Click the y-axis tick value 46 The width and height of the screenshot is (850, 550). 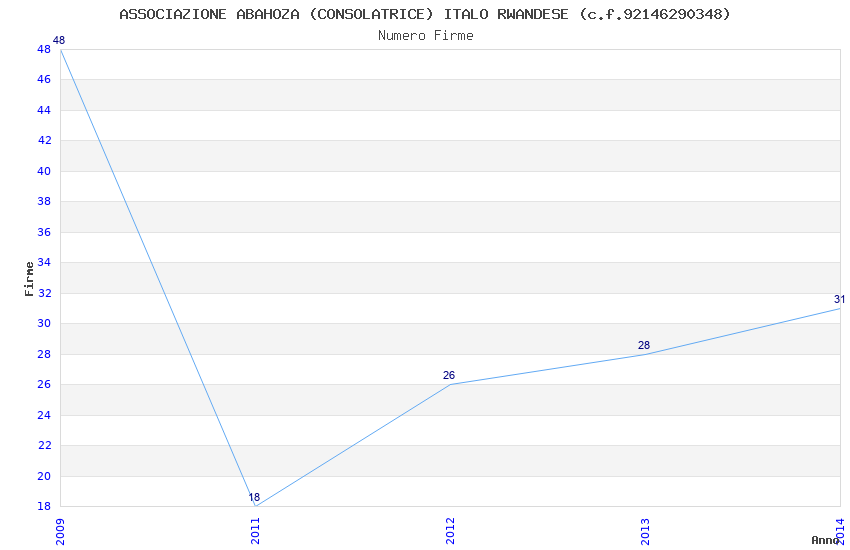44,79
